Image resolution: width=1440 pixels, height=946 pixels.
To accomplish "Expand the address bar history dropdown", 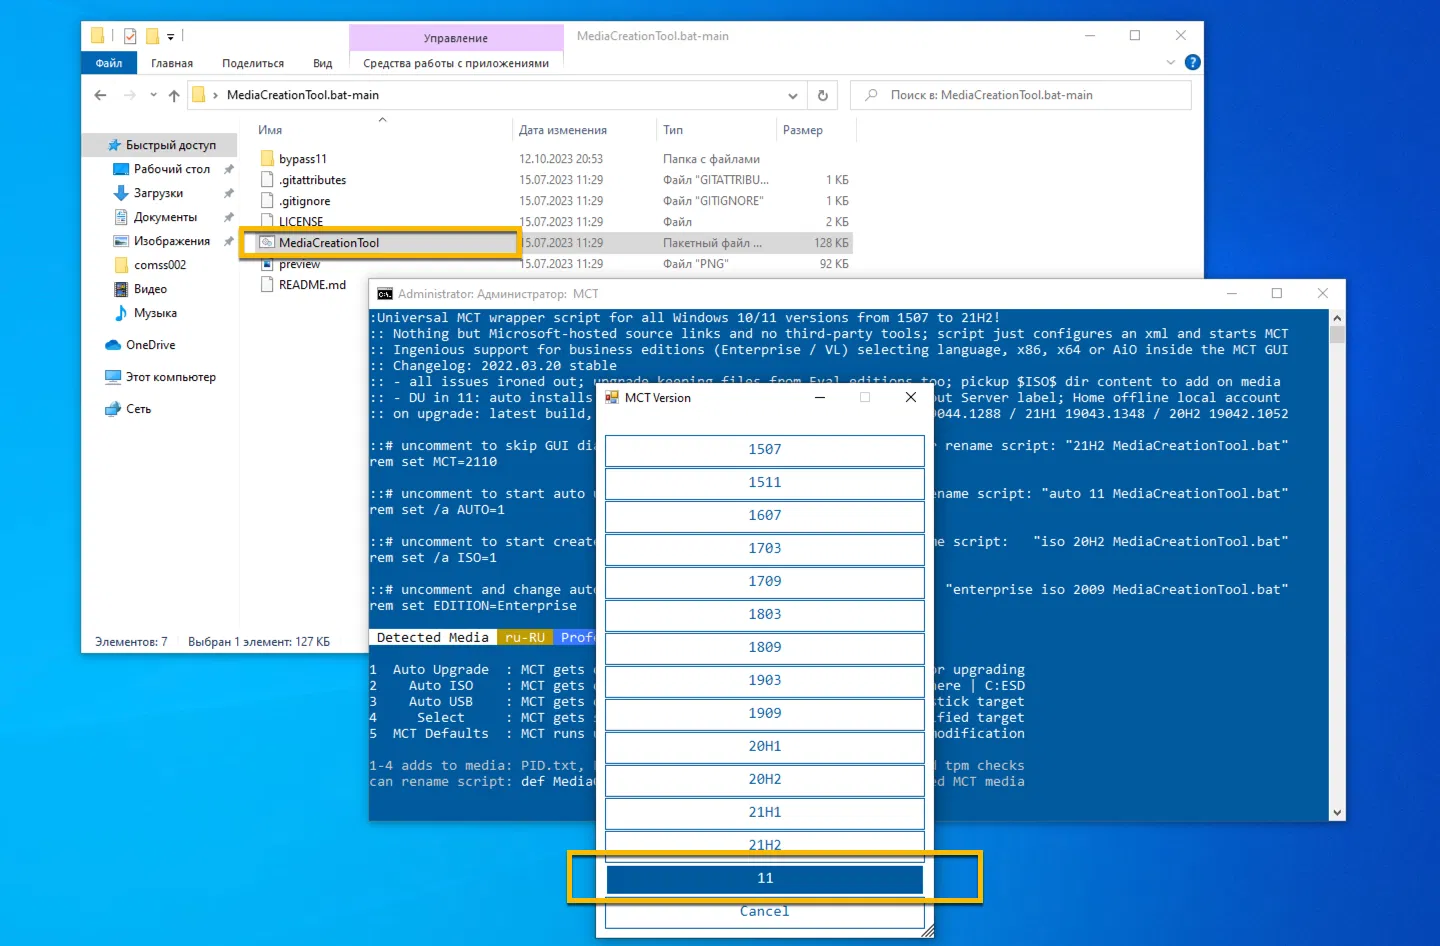I will pyautogui.click(x=793, y=95).
